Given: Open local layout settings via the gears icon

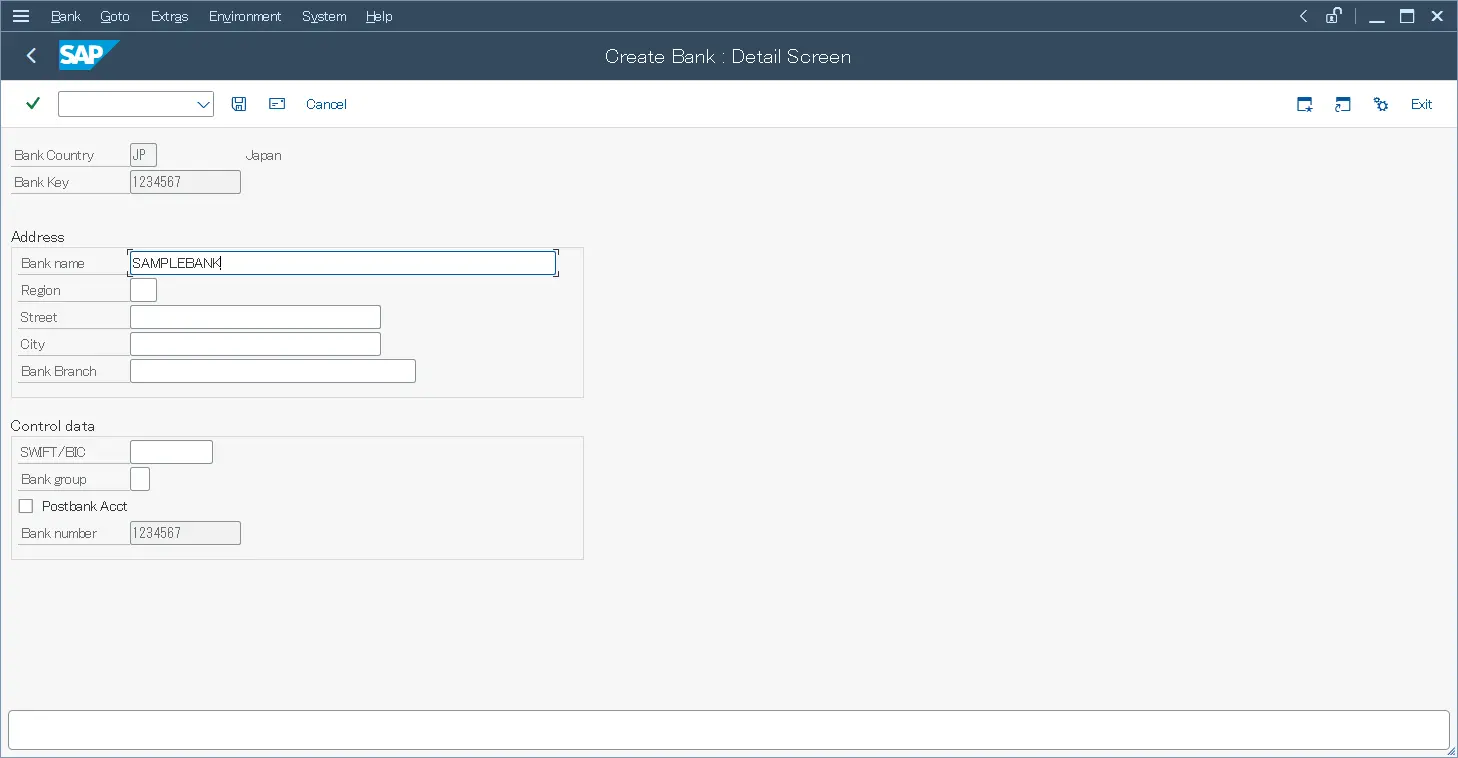Looking at the screenshot, I should (x=1380, y=104).
